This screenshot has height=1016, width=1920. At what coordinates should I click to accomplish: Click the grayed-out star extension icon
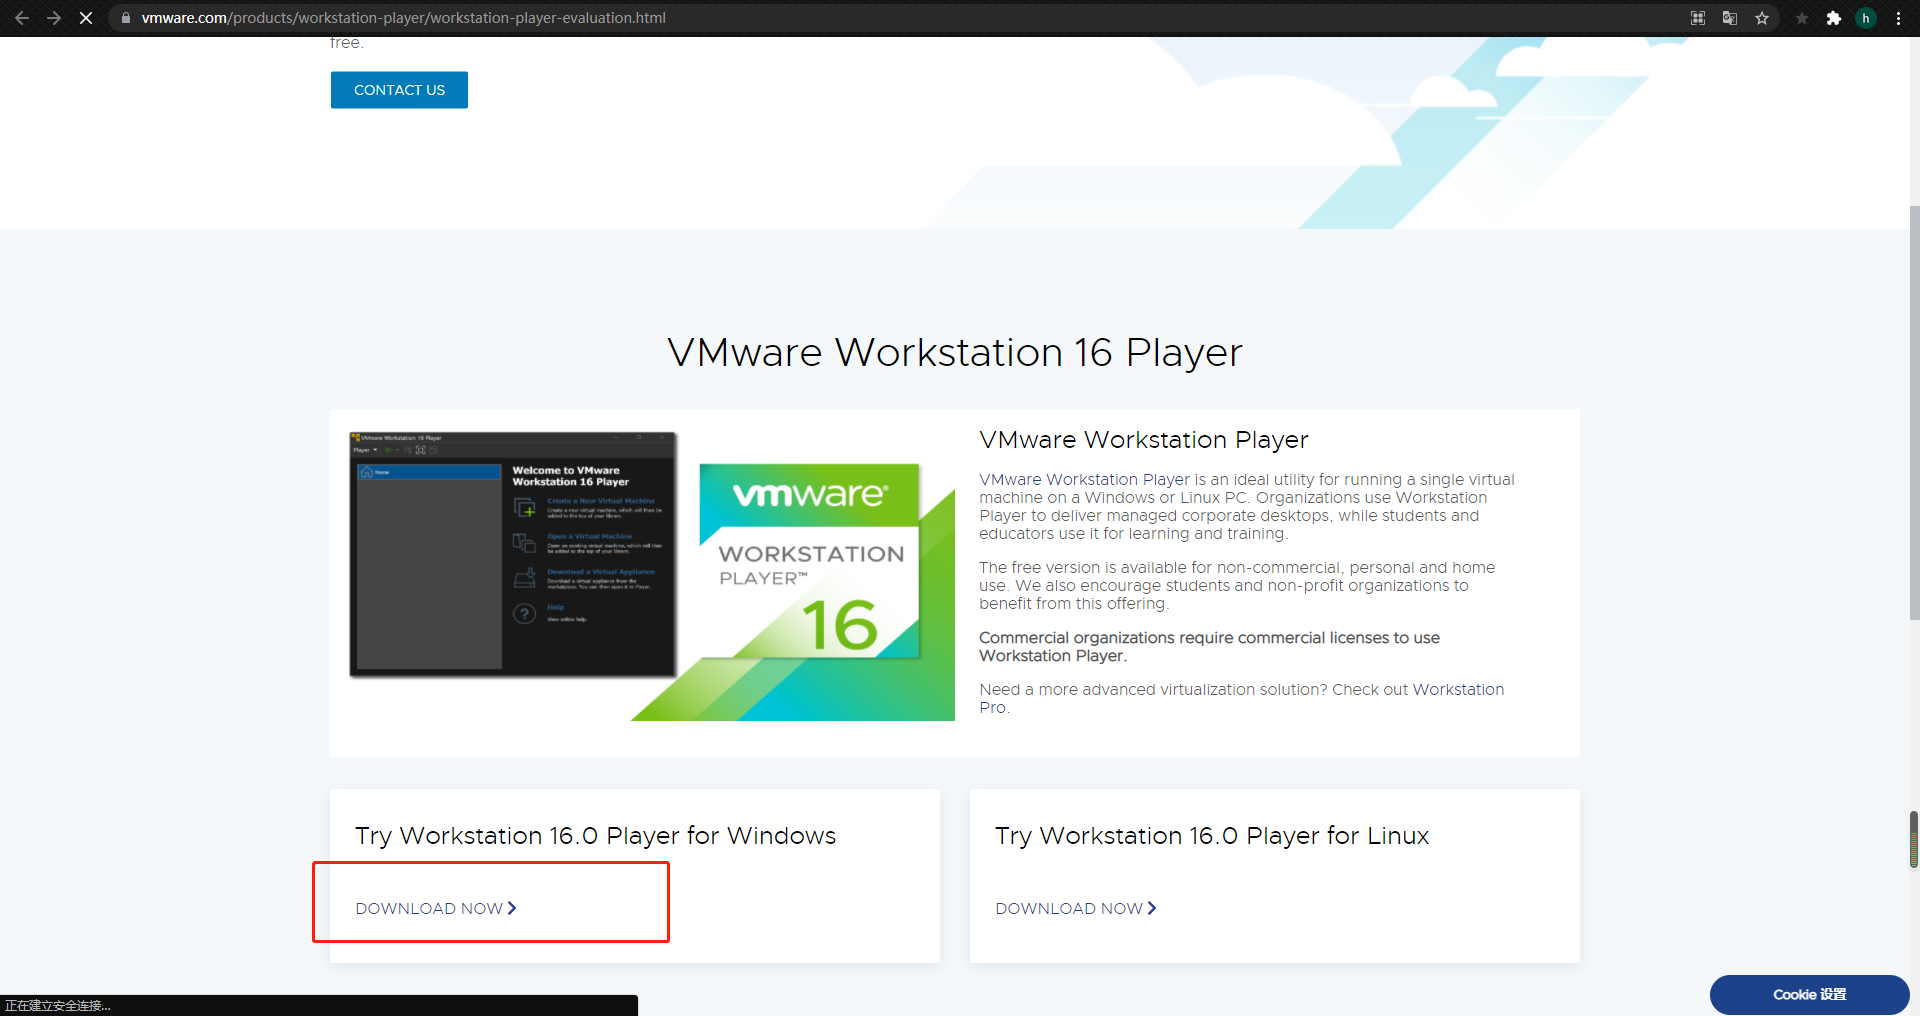[1799, 18]
